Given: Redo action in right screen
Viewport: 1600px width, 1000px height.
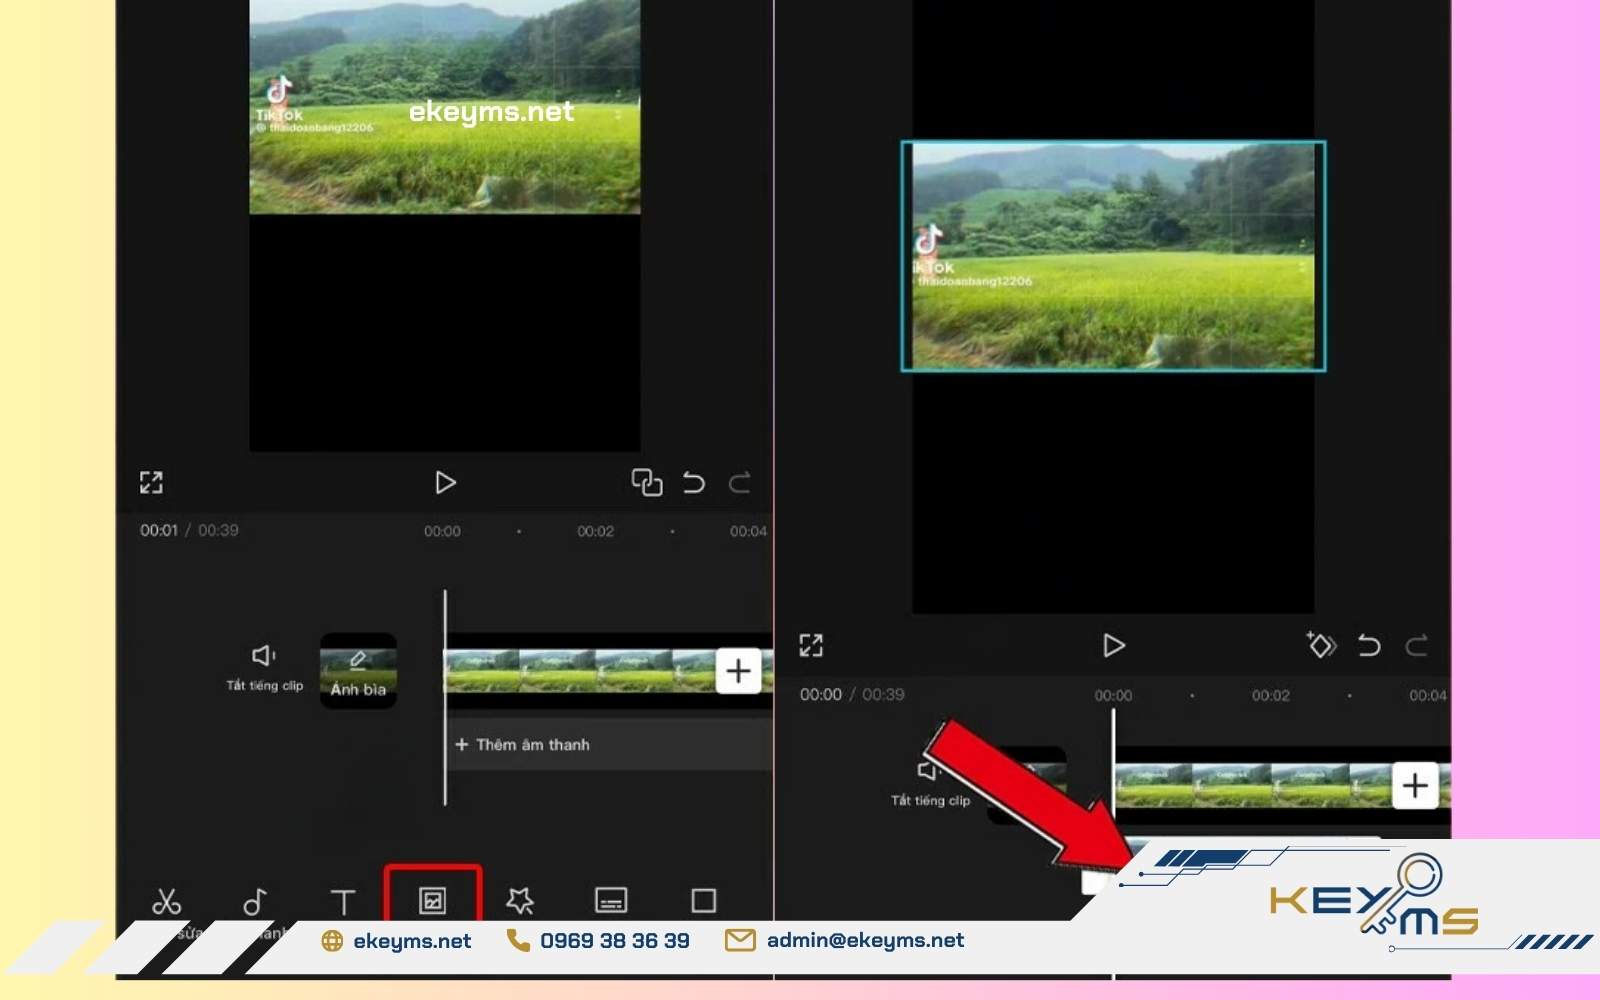Looking at the screenshot, I should click(1416, 646).
